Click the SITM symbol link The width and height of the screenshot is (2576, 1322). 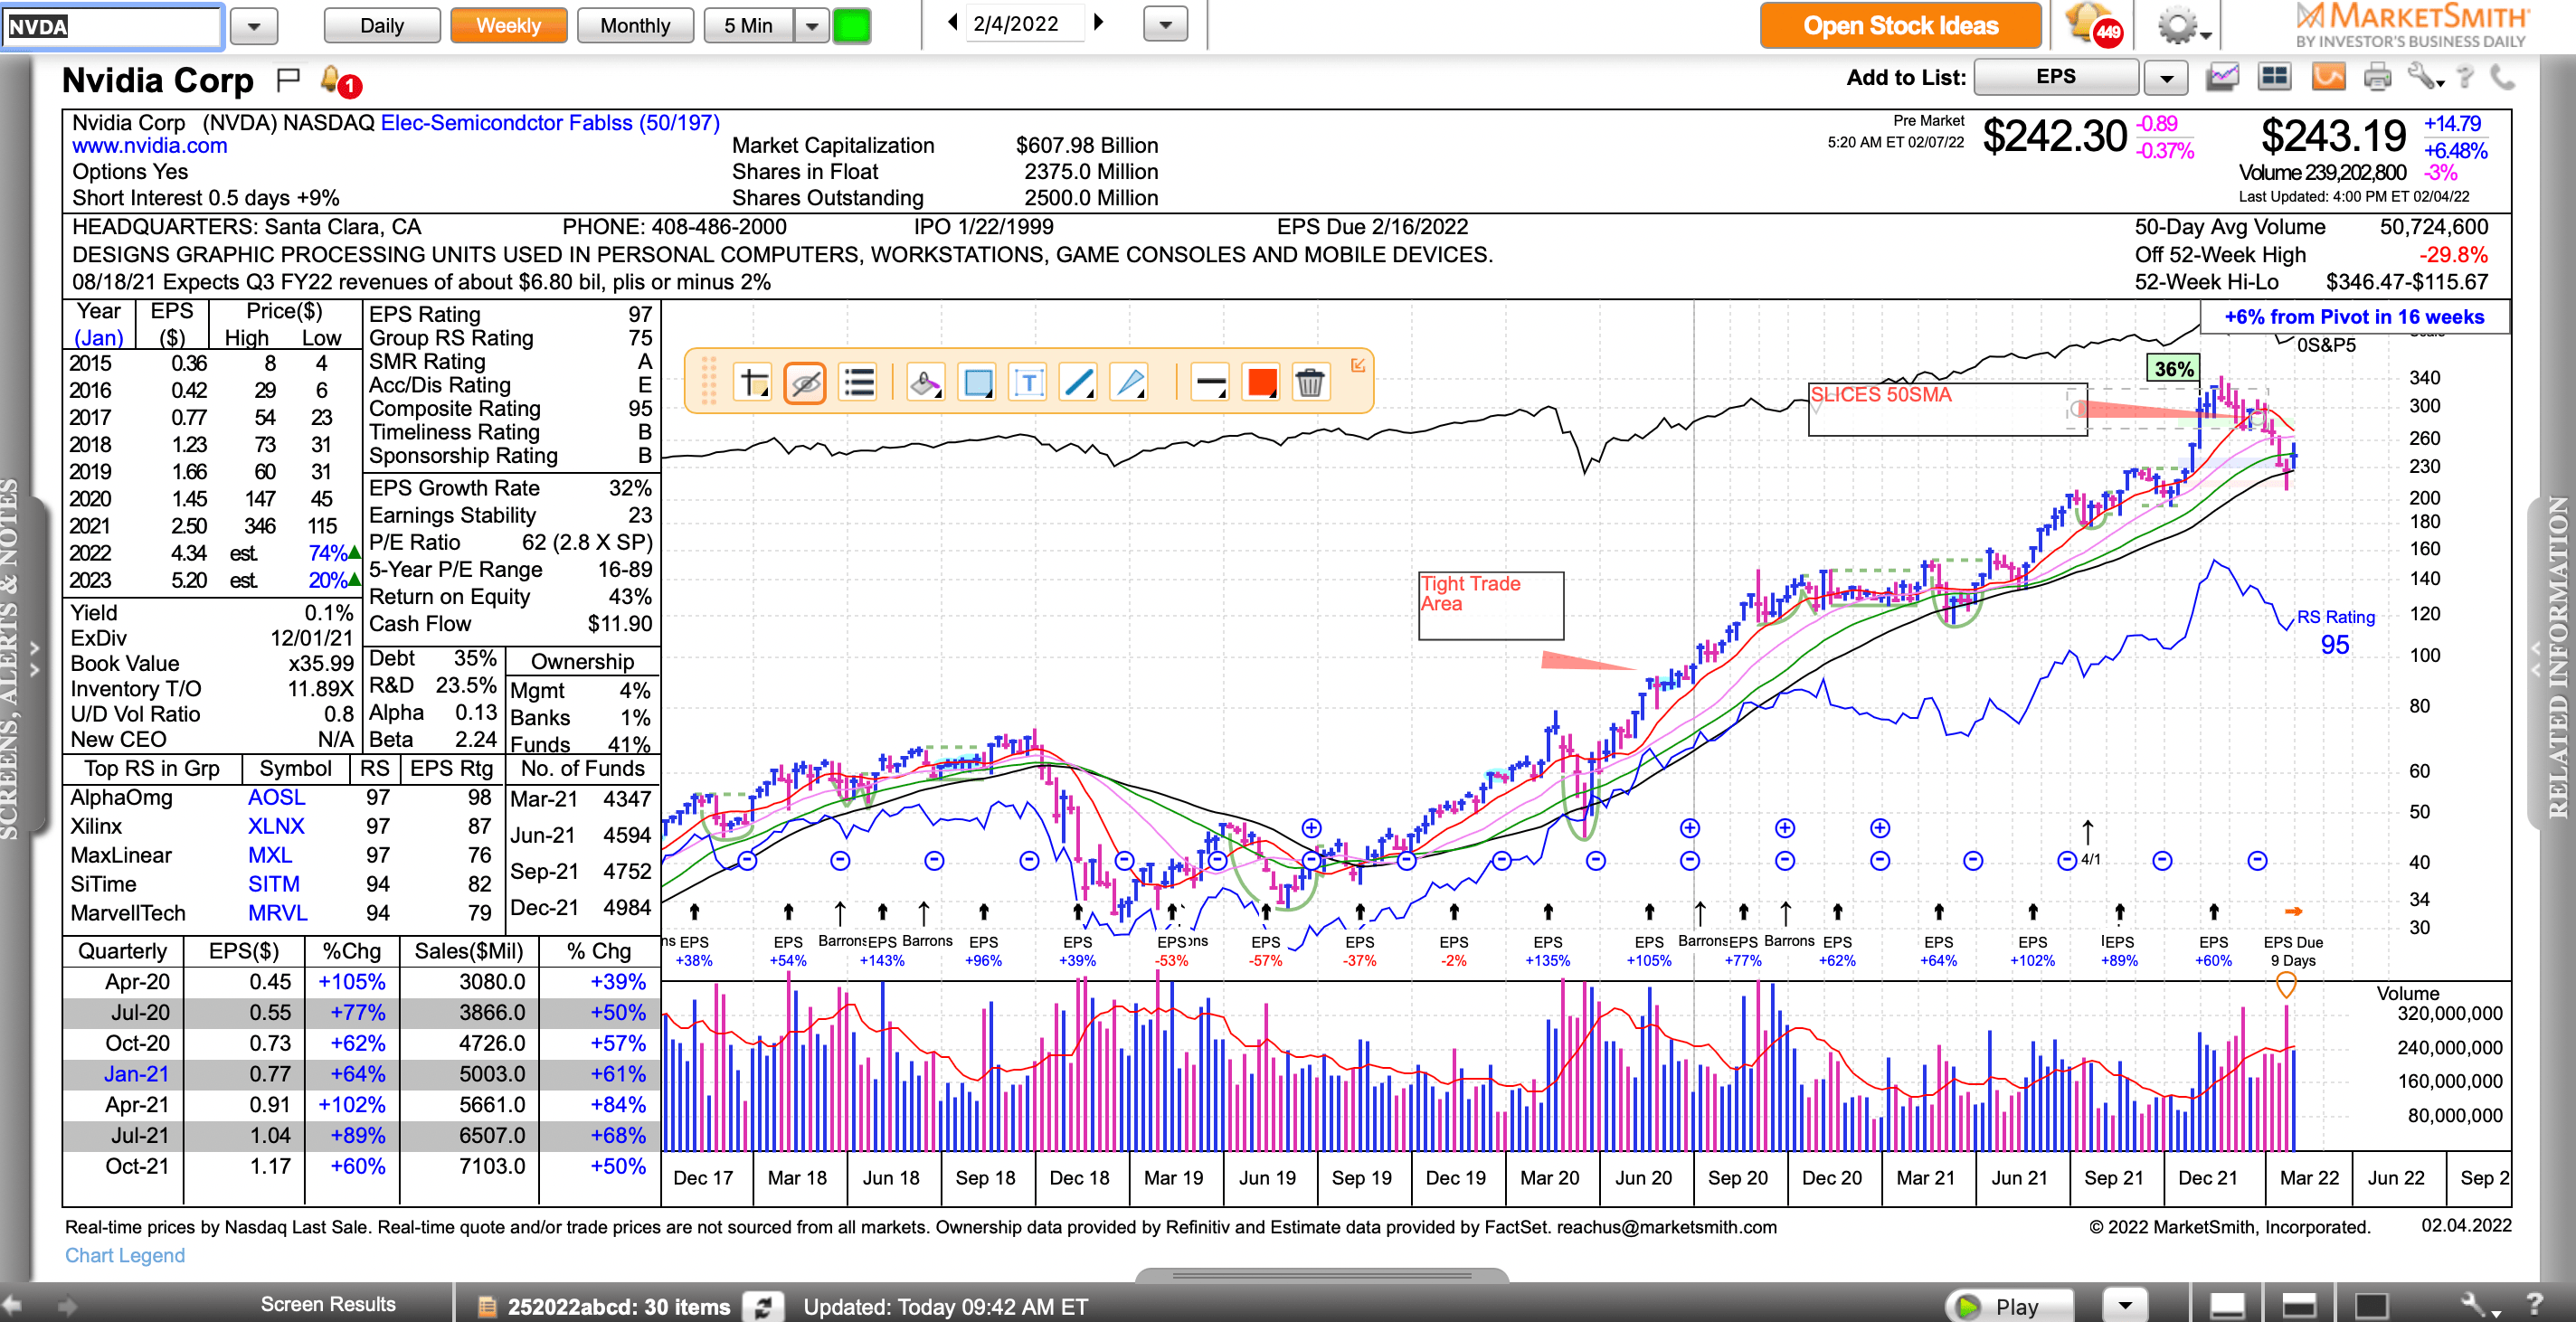pyautogui.click(x=274, y=885)
